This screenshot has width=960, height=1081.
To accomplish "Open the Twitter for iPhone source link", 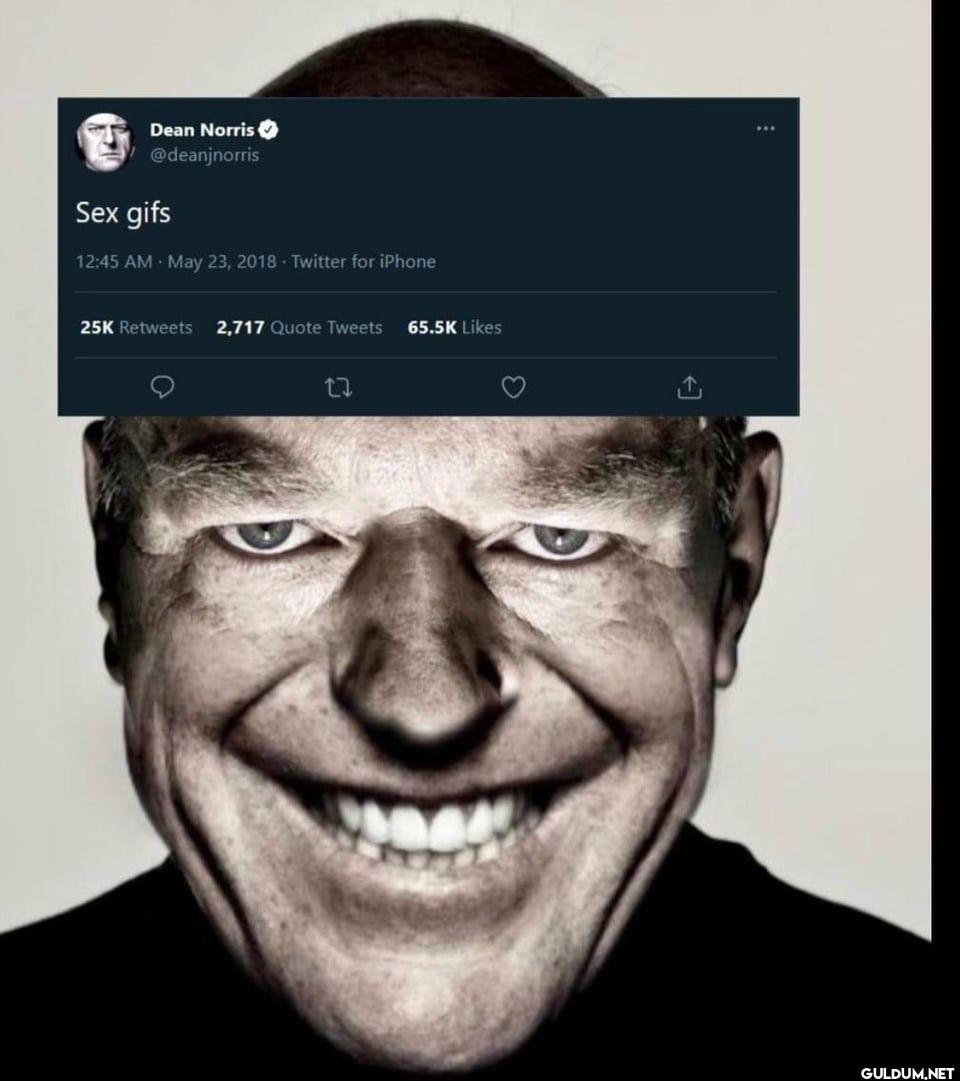I will [363, 262].
